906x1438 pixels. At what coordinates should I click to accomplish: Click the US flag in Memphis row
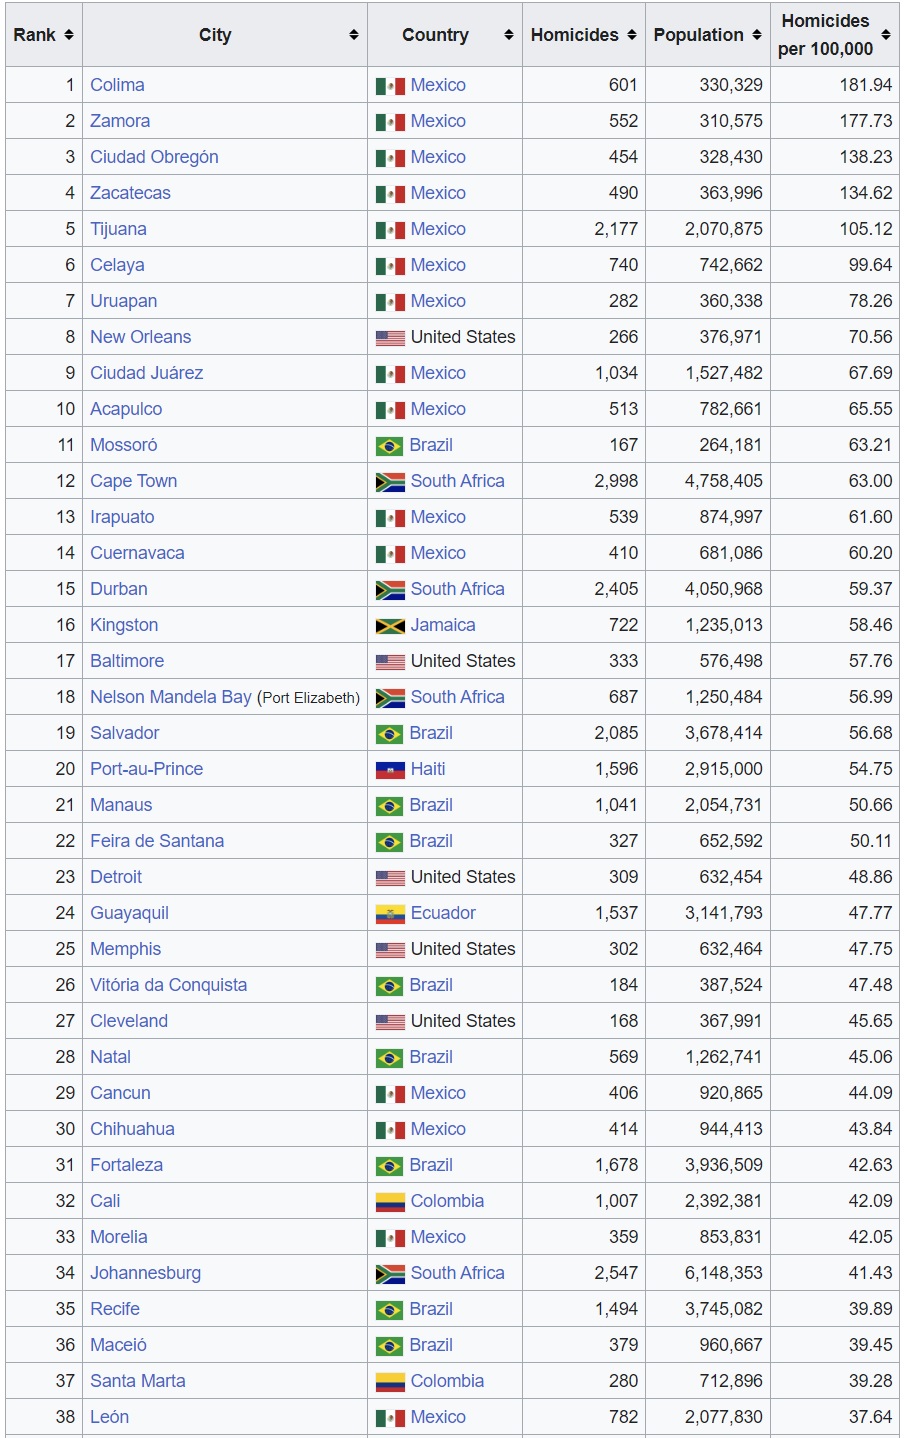coord(390,950)
